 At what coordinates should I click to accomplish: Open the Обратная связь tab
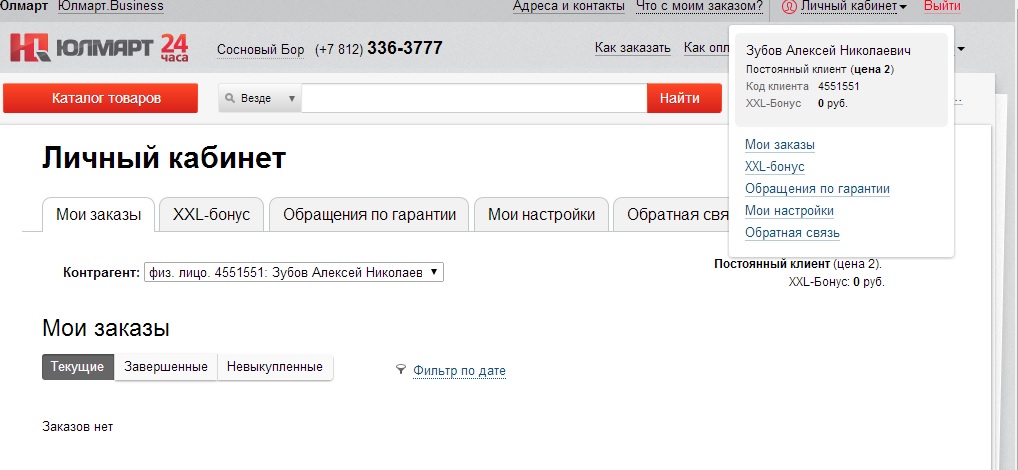pos(671,214)
